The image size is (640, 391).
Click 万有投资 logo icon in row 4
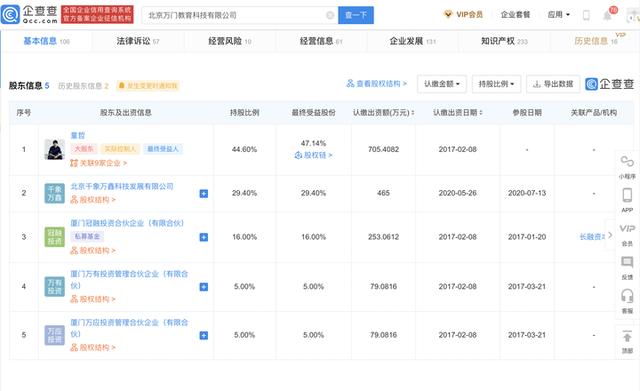click(x=55, y=287)
